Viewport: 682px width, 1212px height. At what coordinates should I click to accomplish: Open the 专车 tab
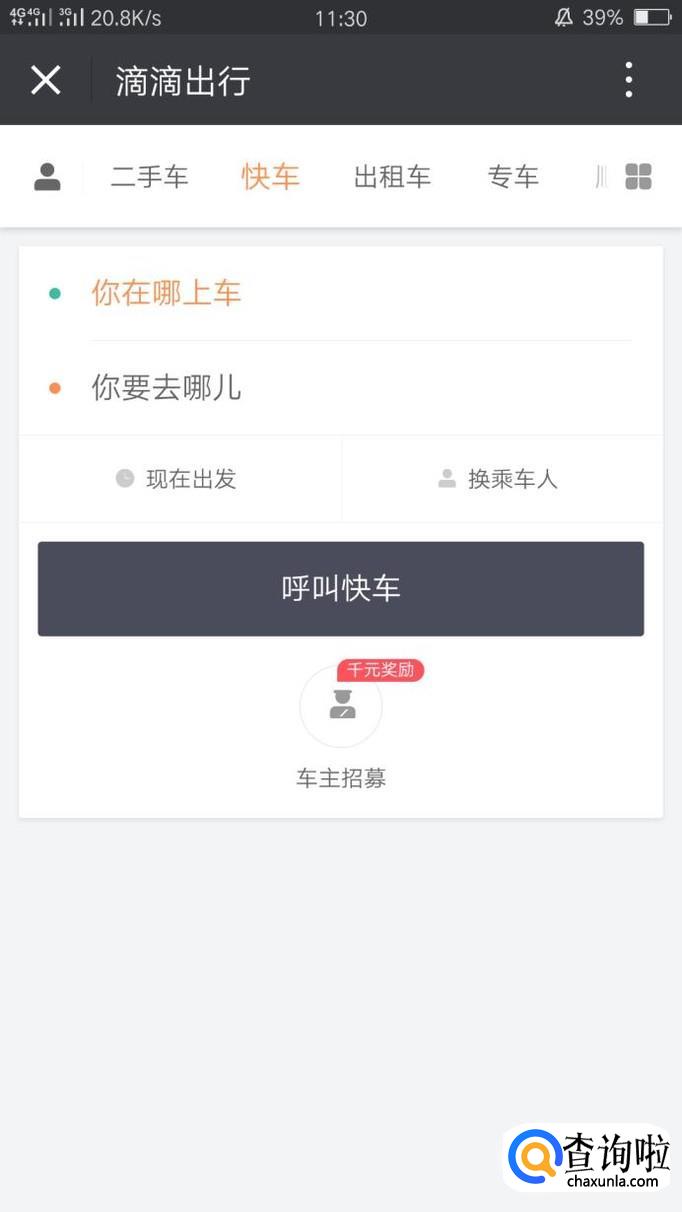(513, 177)
